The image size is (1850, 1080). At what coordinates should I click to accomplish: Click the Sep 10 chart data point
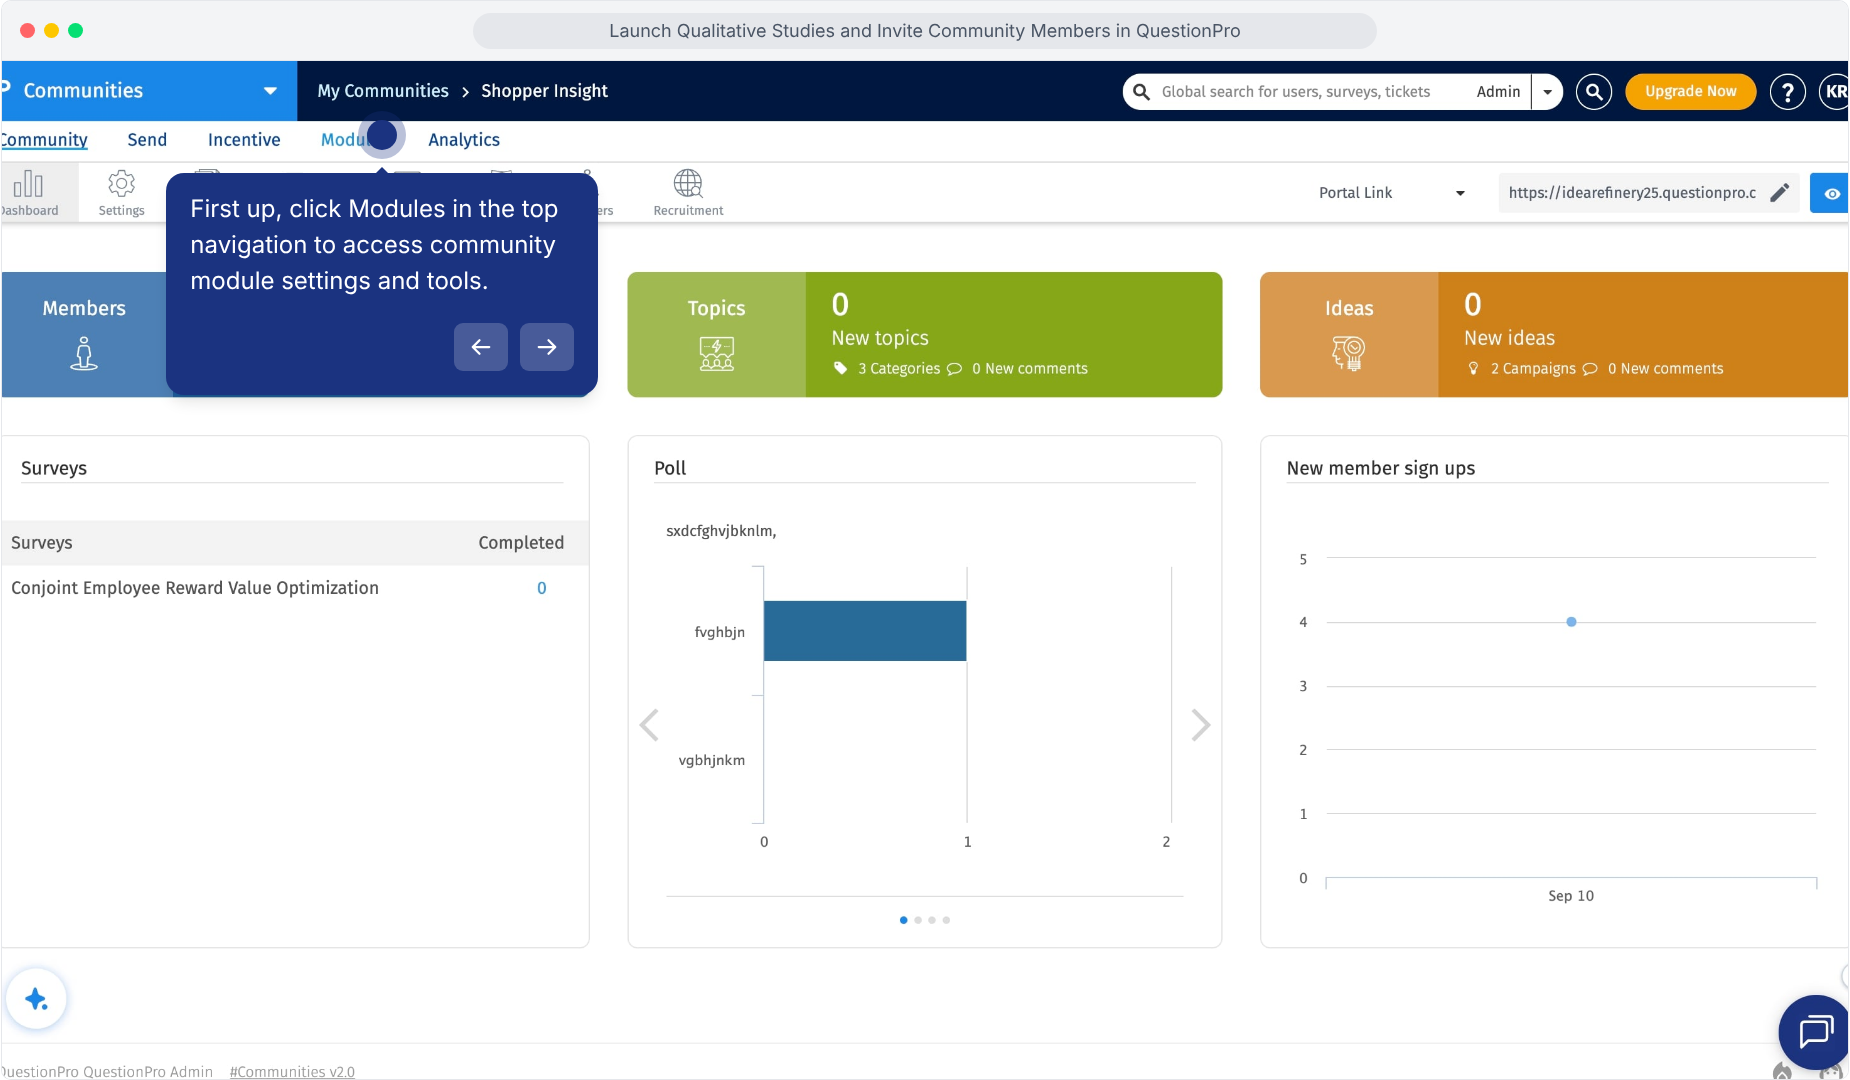[x=1571, y=622]
